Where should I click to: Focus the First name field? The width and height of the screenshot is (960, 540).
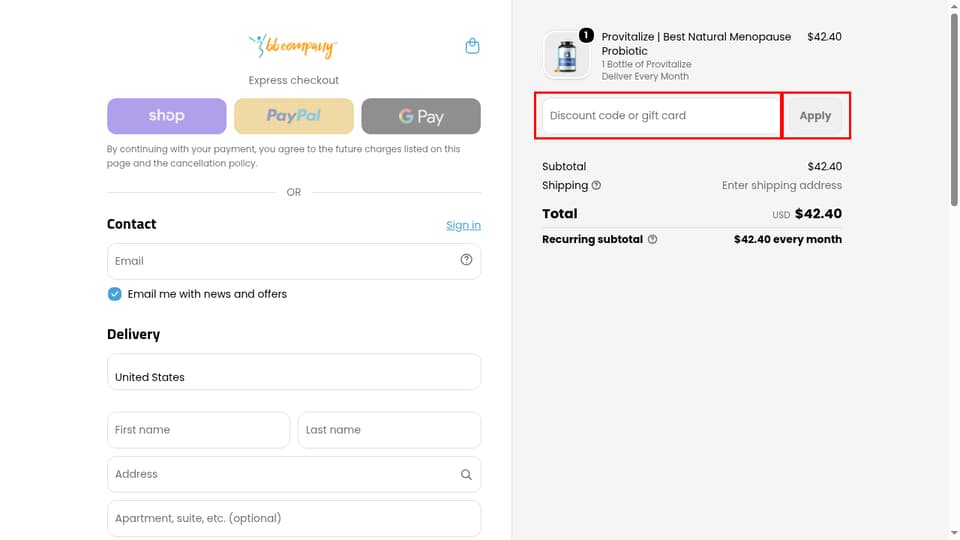pos(198,430)
